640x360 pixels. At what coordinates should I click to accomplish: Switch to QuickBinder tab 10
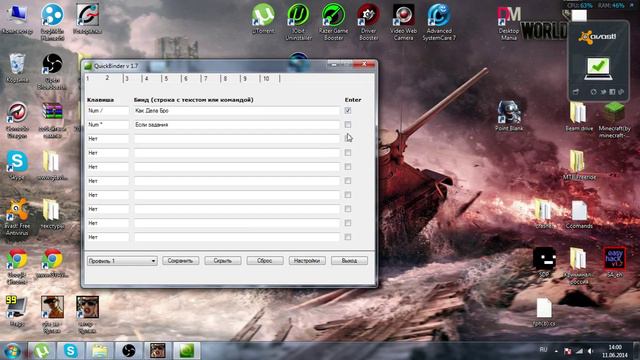pyautogui.click(x=267, y=78)
